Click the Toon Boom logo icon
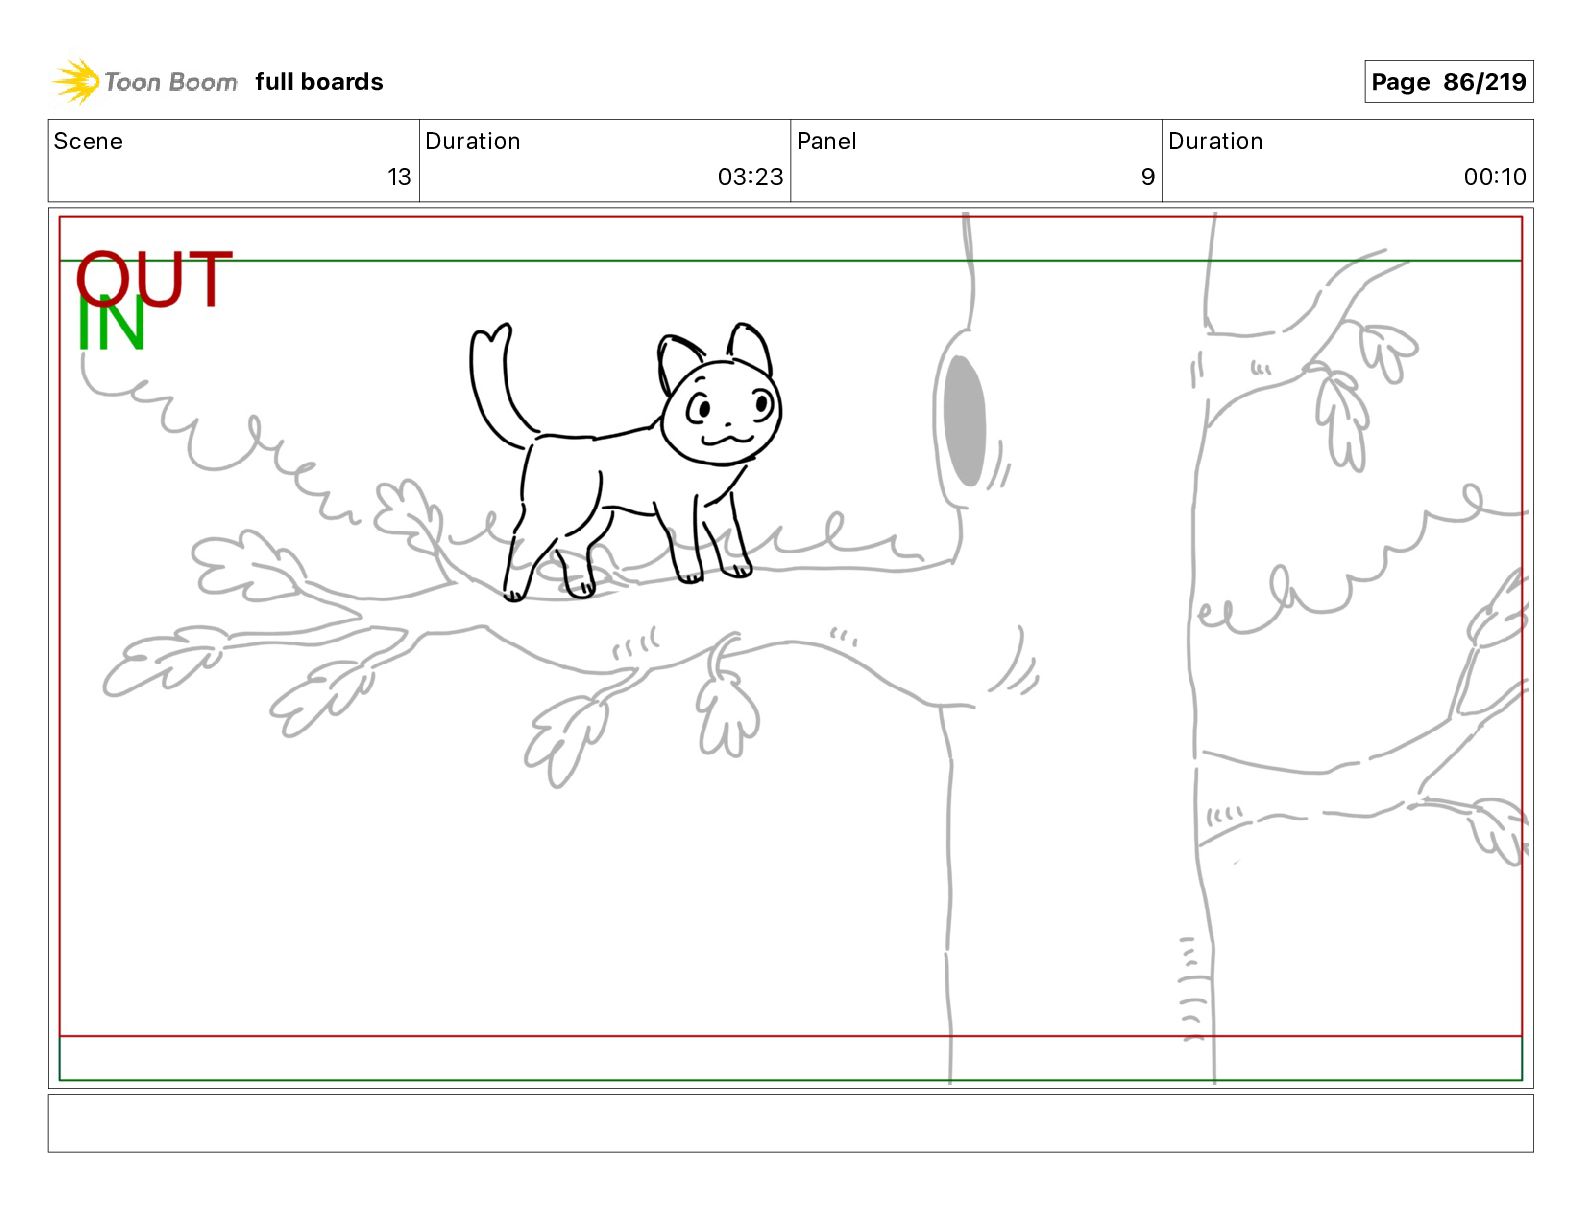This screenshot has height=1224, width=1584. click(76, 82)
